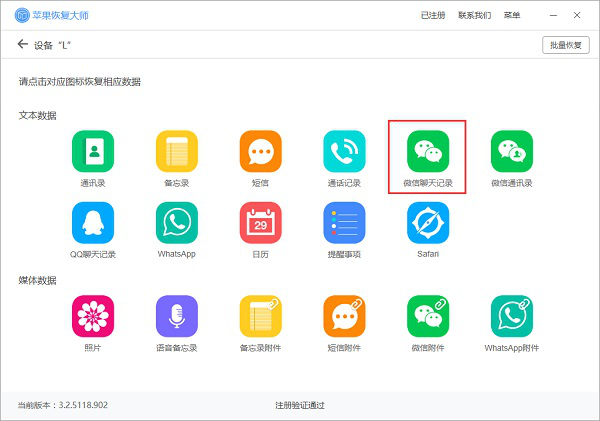Select the 备忘录附件 notes attachment icon

point(260,316)
